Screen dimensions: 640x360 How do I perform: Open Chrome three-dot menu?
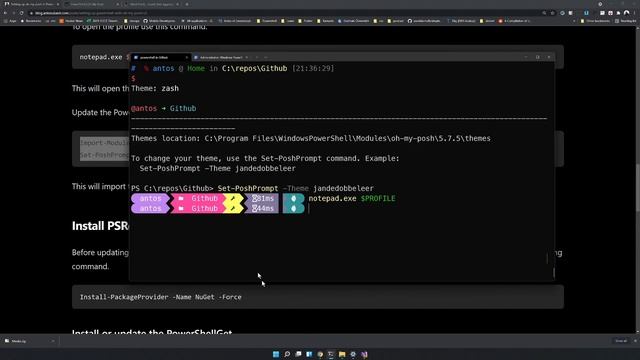tap(635, 13)
